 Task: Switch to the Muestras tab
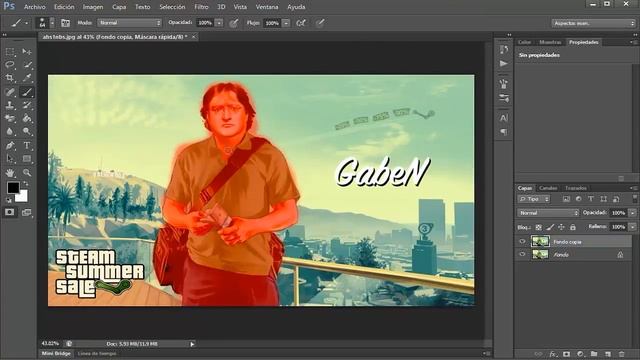(550, 42)
